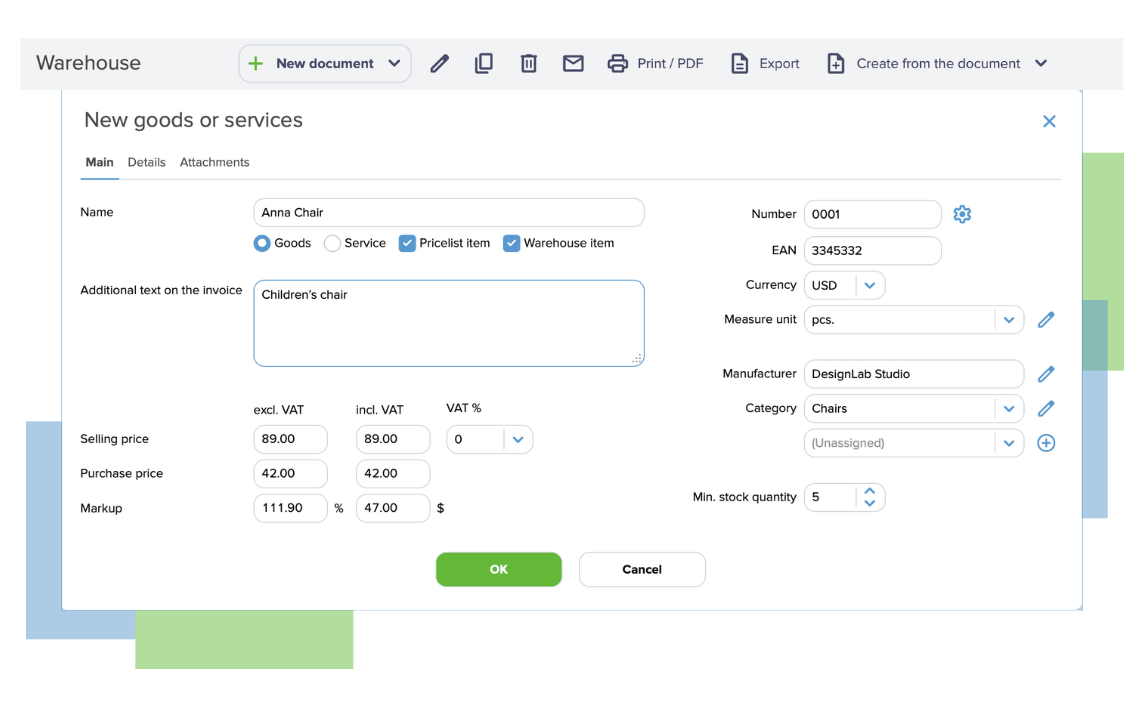The height and width of the screenshot is (728, 1144).
Task: Open the Attachments tab
Action: coord(214,162)
